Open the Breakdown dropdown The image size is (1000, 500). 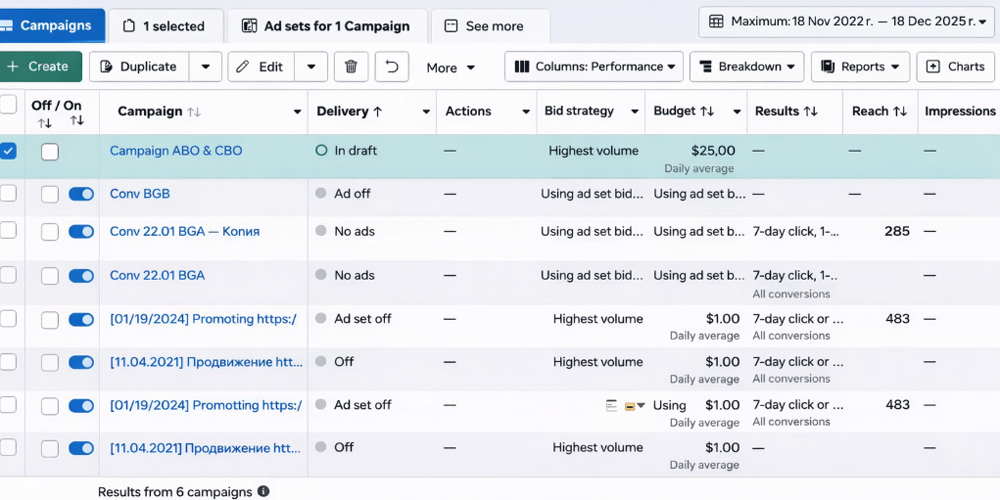tap(745, 66)
